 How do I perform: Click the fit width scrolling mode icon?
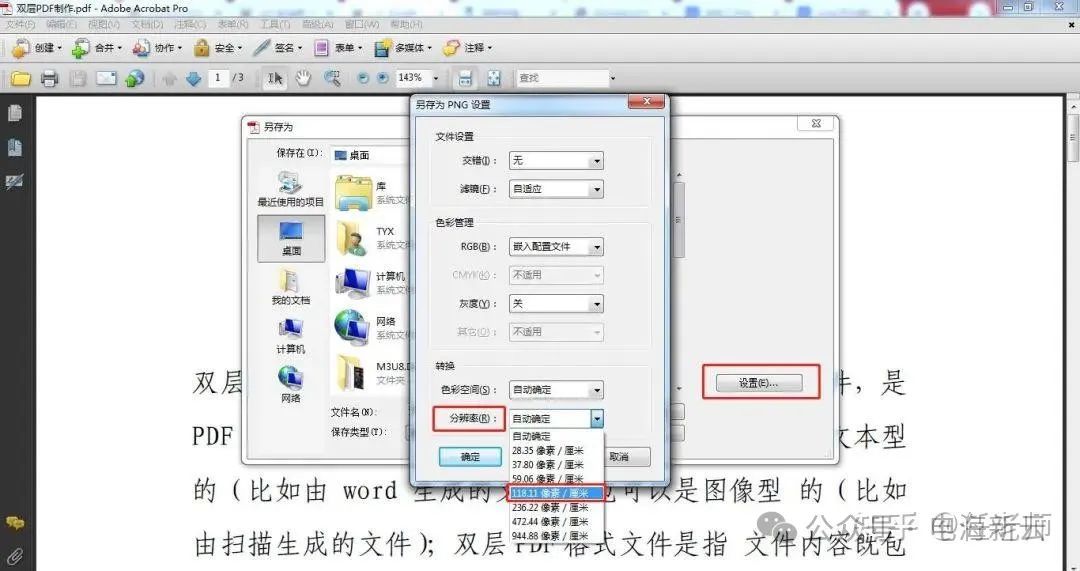[x=466, y=78]
